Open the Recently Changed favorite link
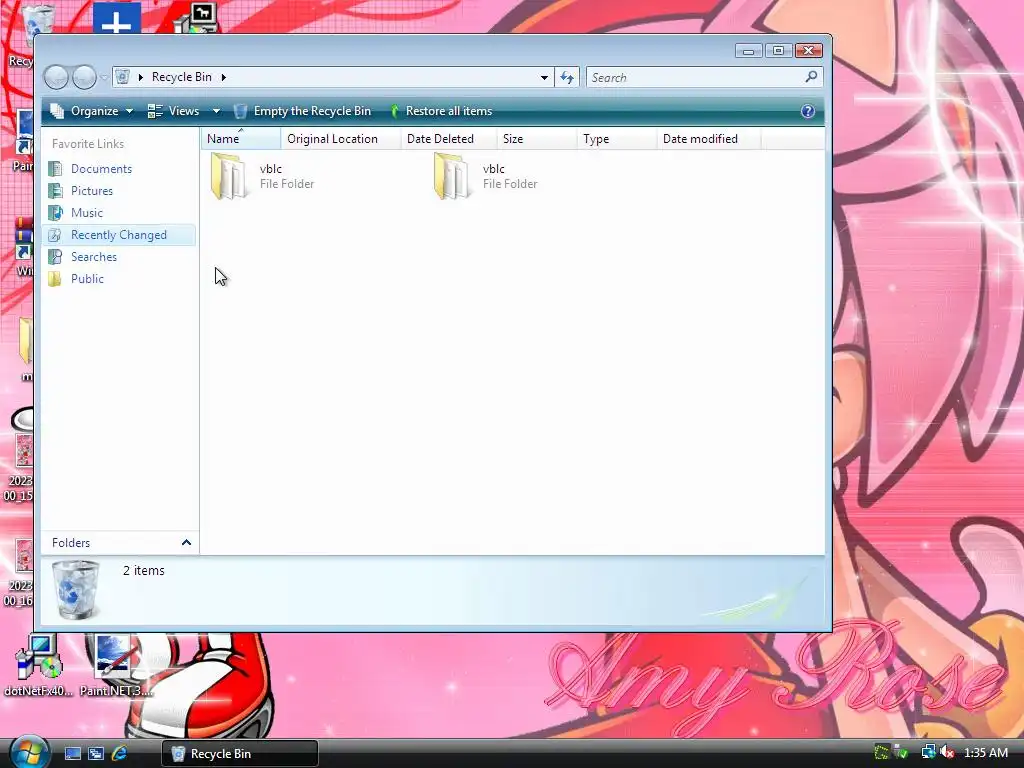The height and width of the screenshot is (768, 1024). coord(118,235)
